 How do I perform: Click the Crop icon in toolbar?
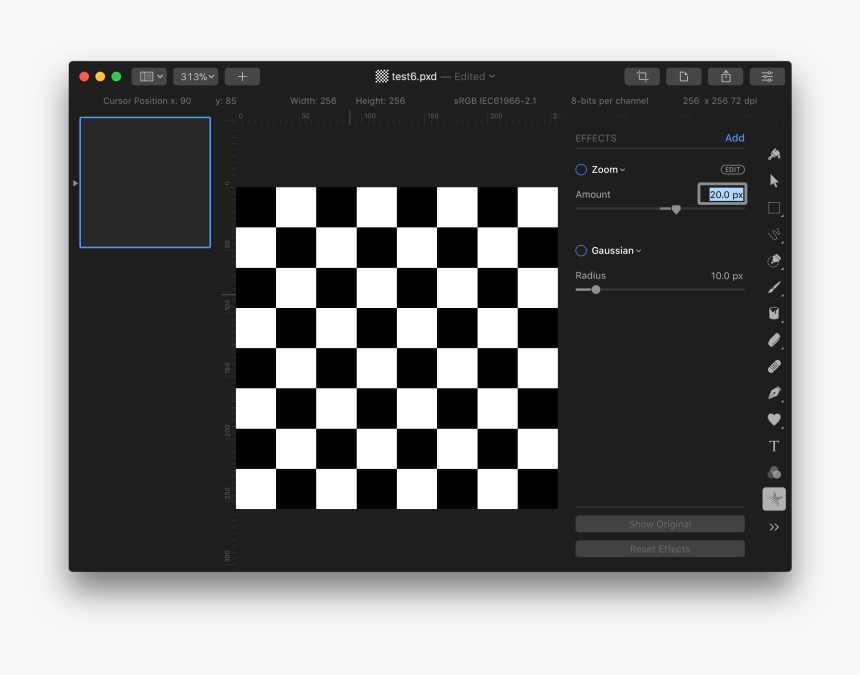(642, 77)
